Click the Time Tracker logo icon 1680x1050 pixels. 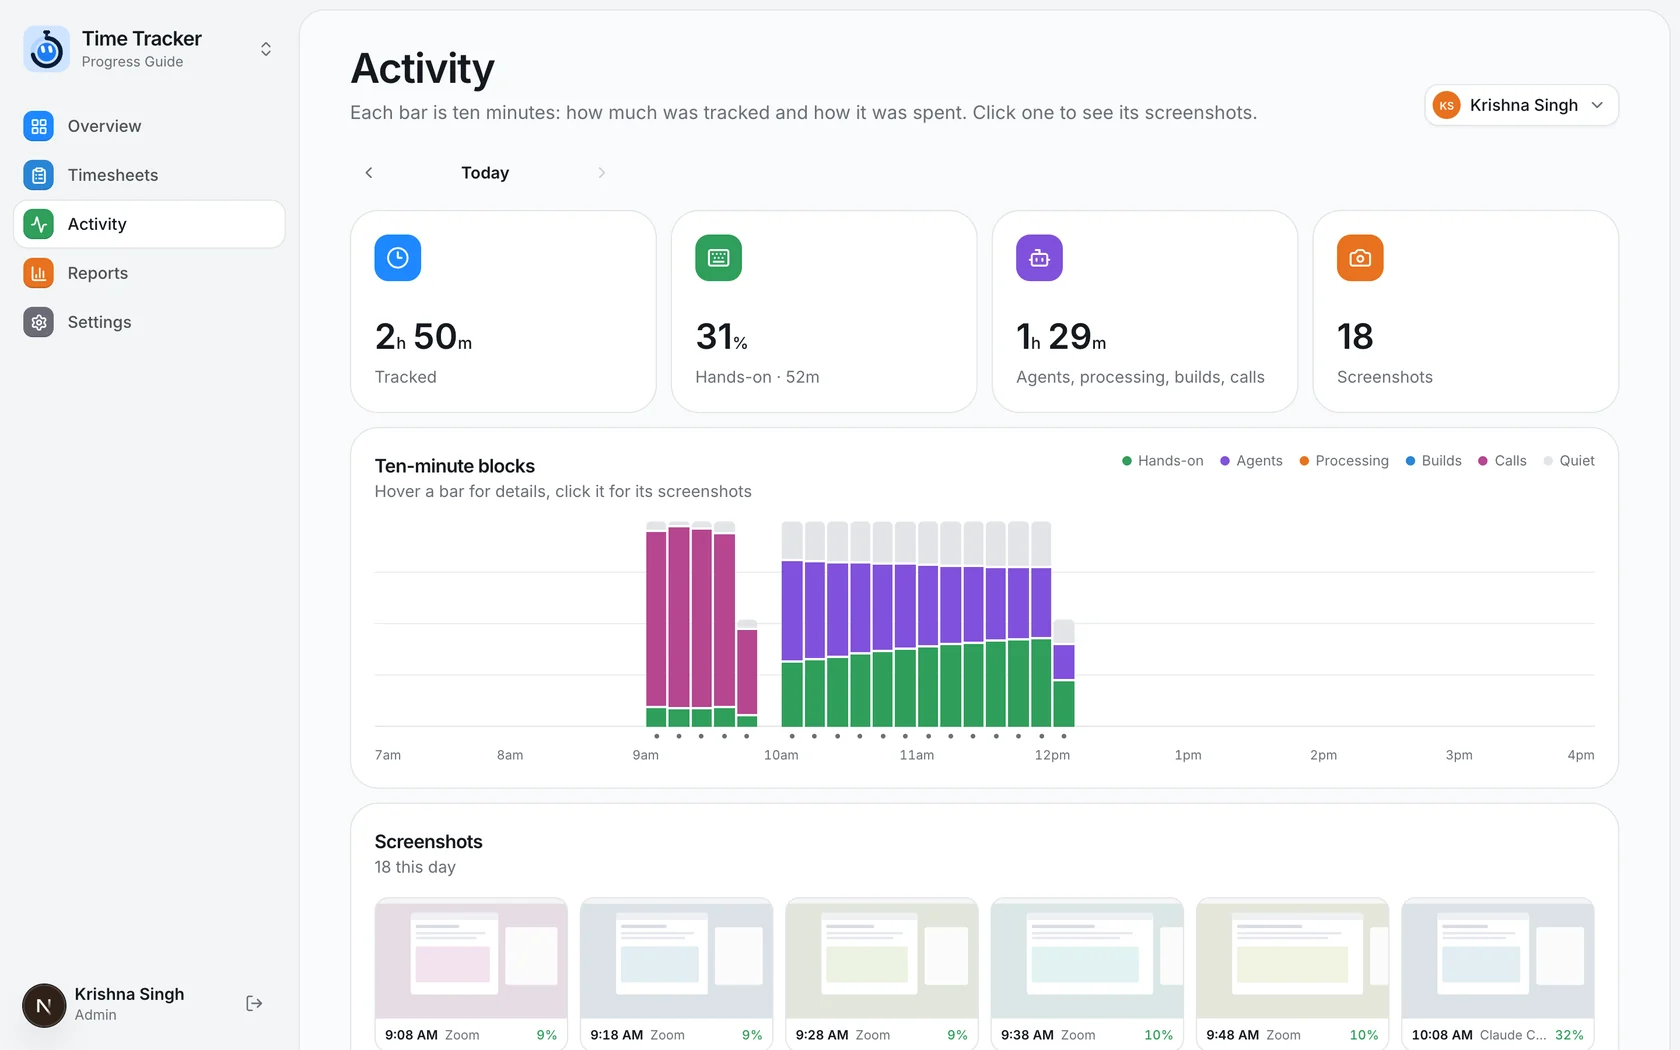click(x=46, y=49)
